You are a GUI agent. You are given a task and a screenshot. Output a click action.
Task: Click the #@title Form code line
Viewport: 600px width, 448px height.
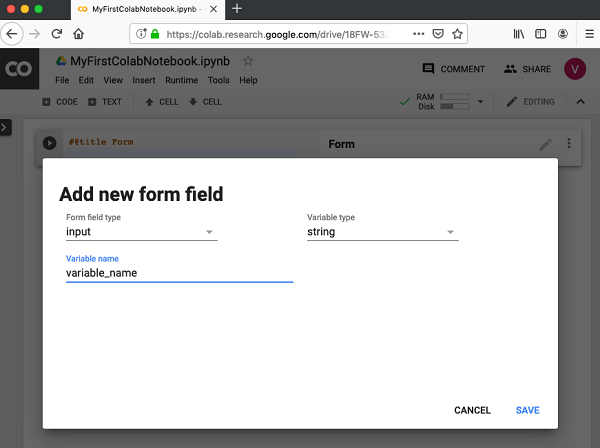coord(101,142)
